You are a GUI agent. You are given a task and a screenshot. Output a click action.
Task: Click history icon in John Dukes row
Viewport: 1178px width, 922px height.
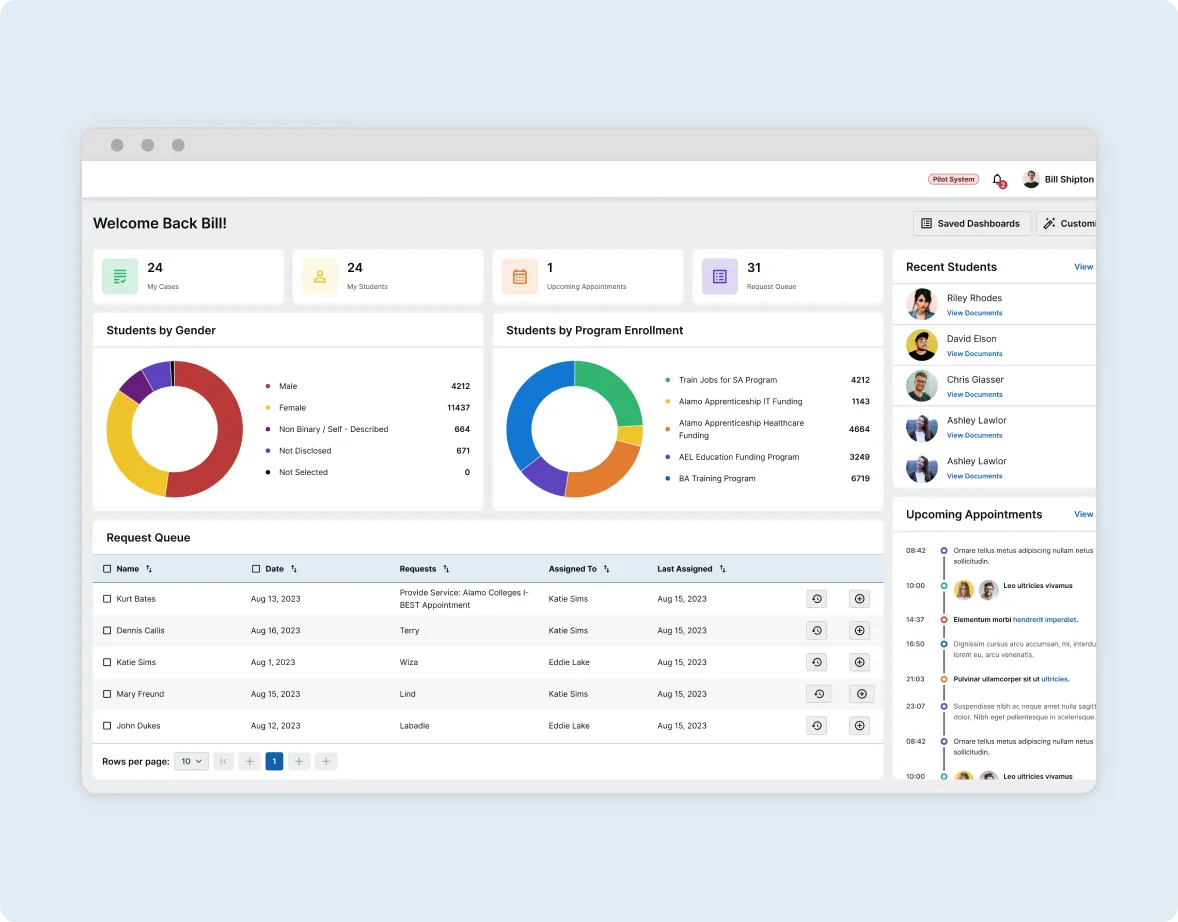click(817, 726)
